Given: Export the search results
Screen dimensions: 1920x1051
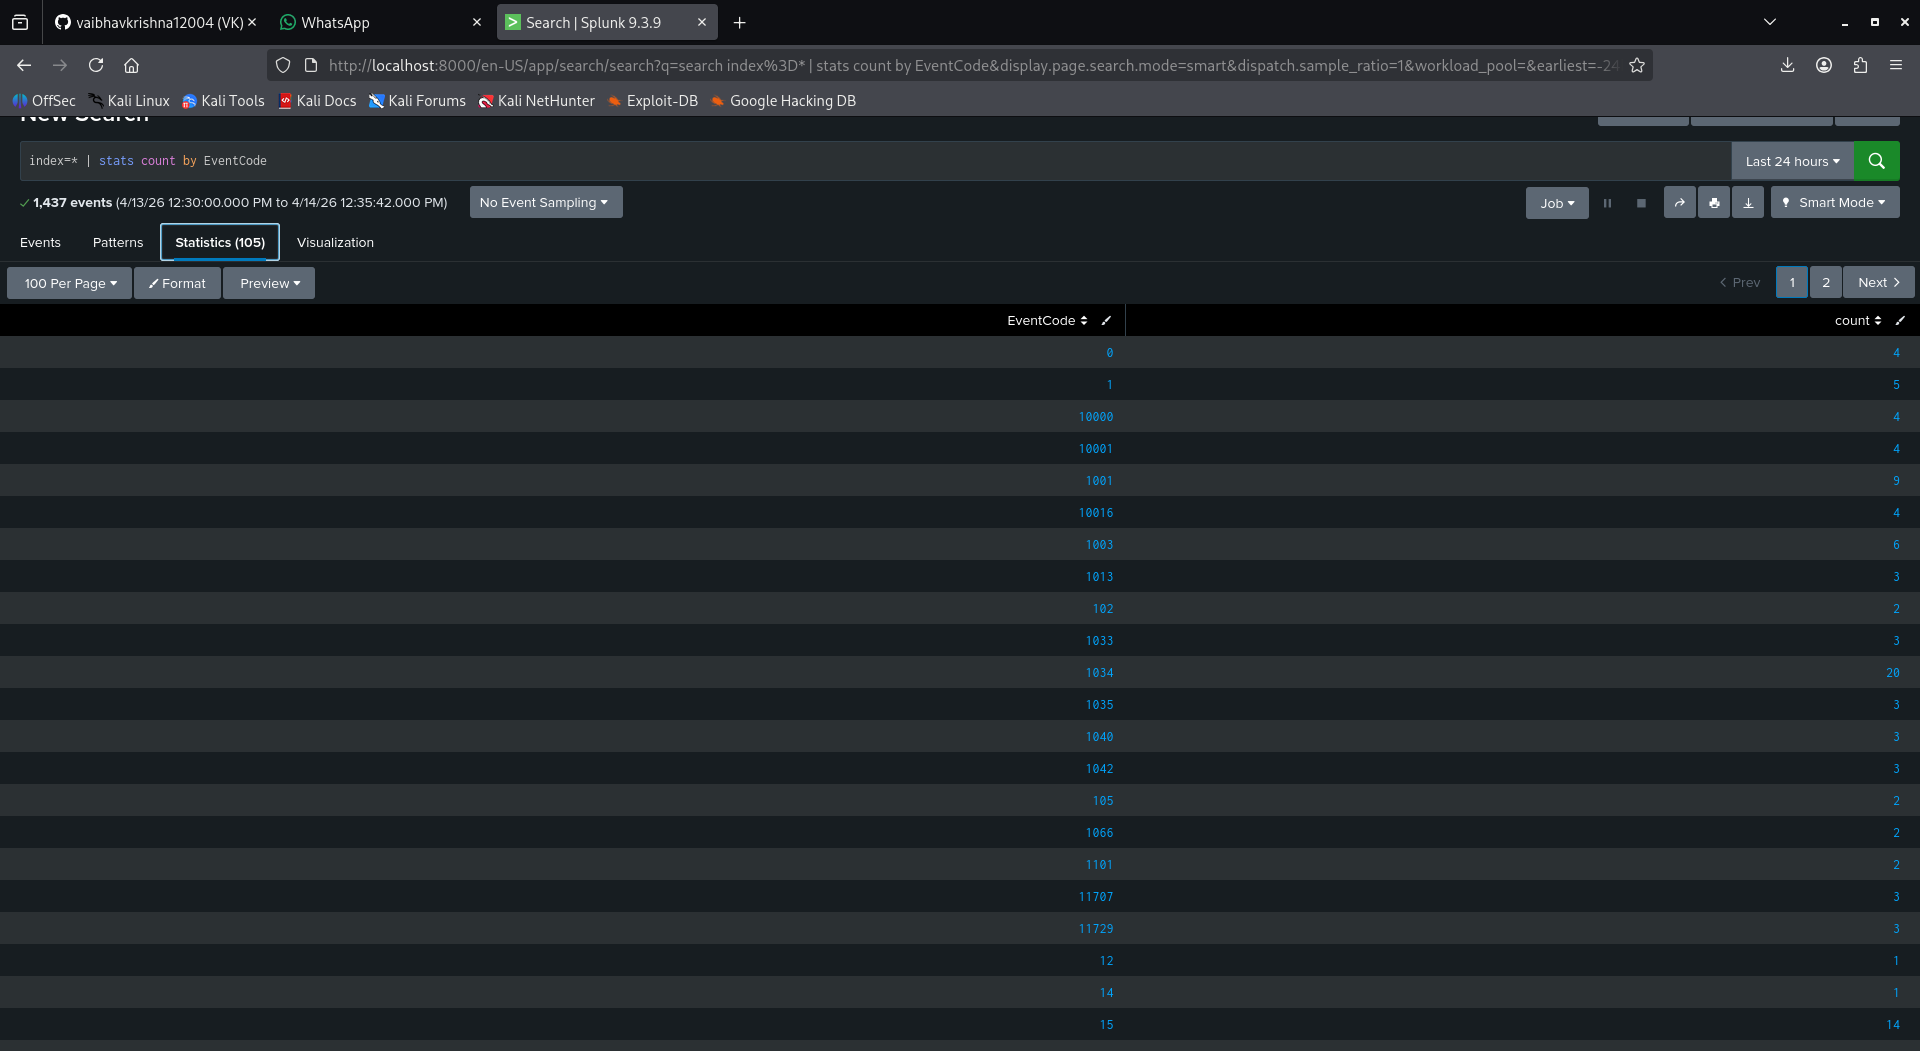Looking at the screenshot, I should [x=1747, y=202].
